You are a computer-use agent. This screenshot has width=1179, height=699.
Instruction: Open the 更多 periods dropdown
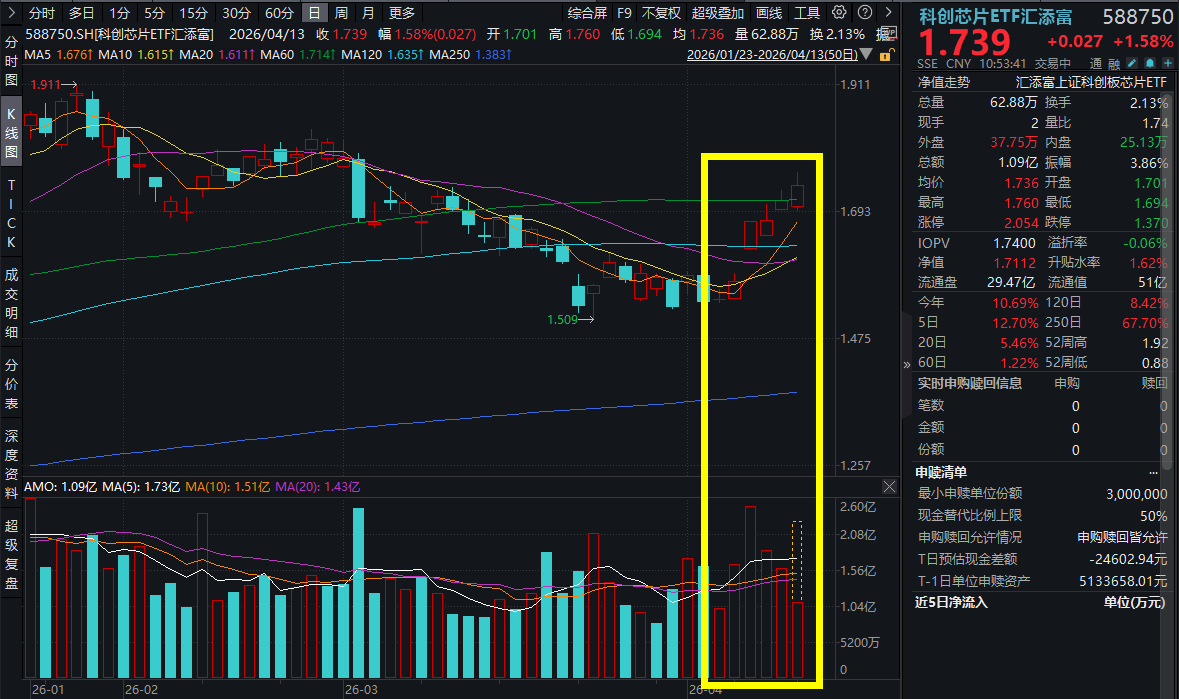point(400,13)
